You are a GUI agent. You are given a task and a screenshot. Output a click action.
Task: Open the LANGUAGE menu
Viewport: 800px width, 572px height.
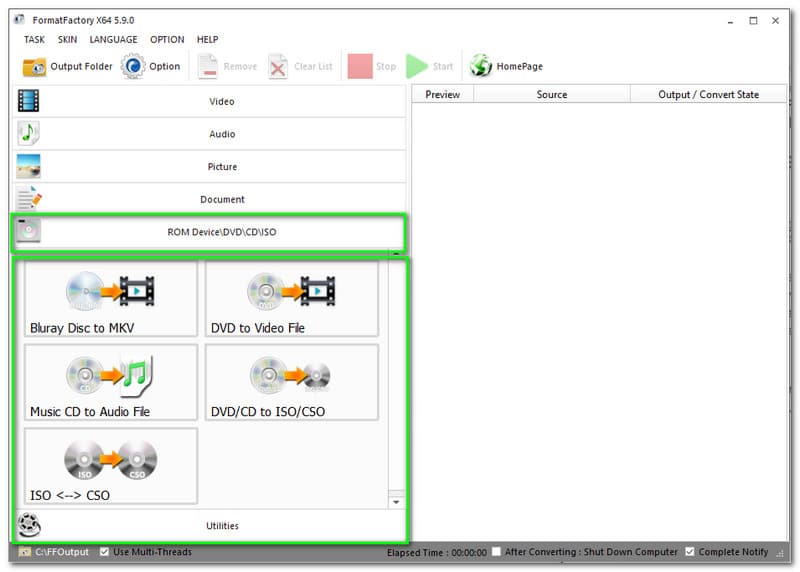tap(113, 40)
